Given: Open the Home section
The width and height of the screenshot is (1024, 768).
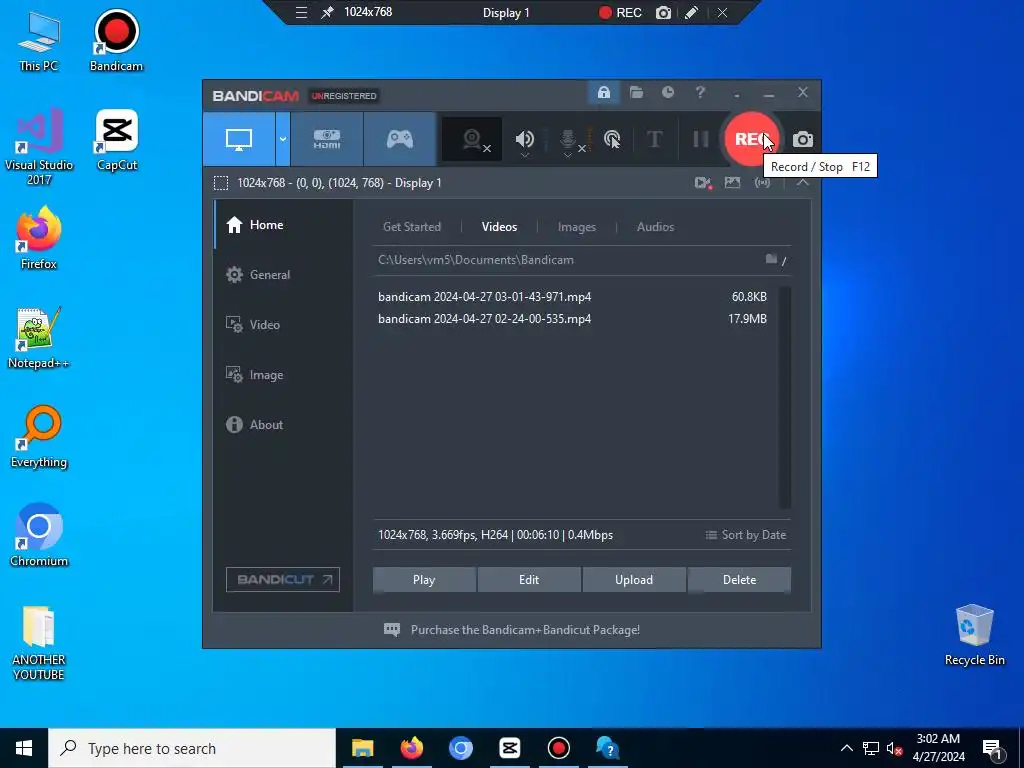Looking at the screenshot, I should (283, 225).
